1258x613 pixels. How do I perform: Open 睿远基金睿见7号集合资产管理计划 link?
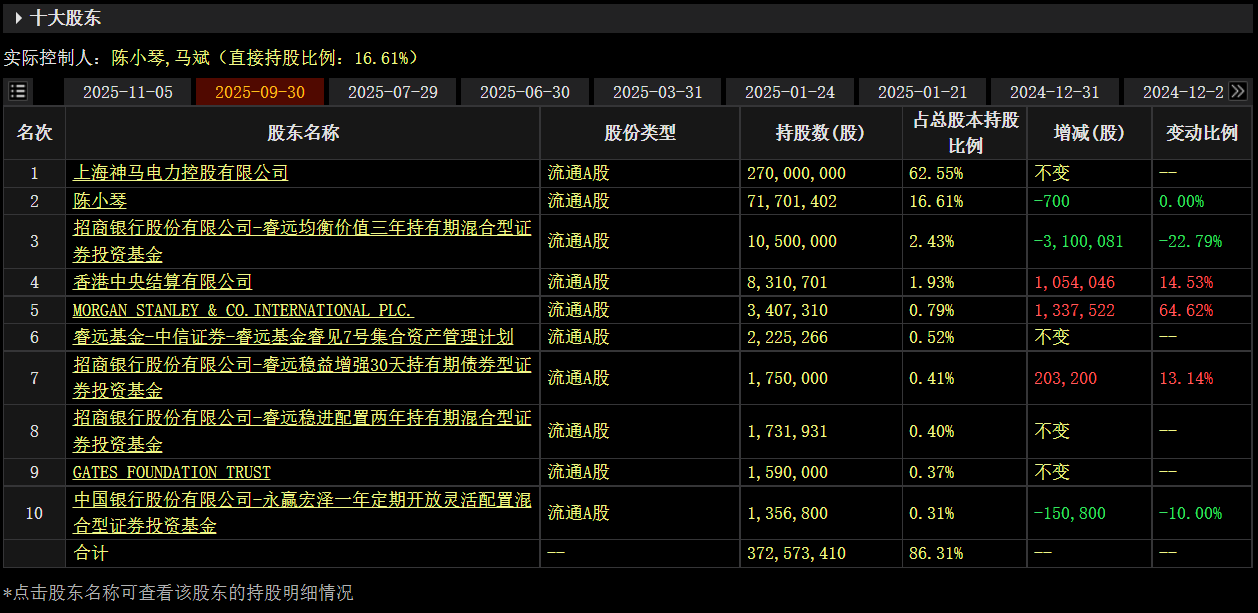[x=293, y=337]
